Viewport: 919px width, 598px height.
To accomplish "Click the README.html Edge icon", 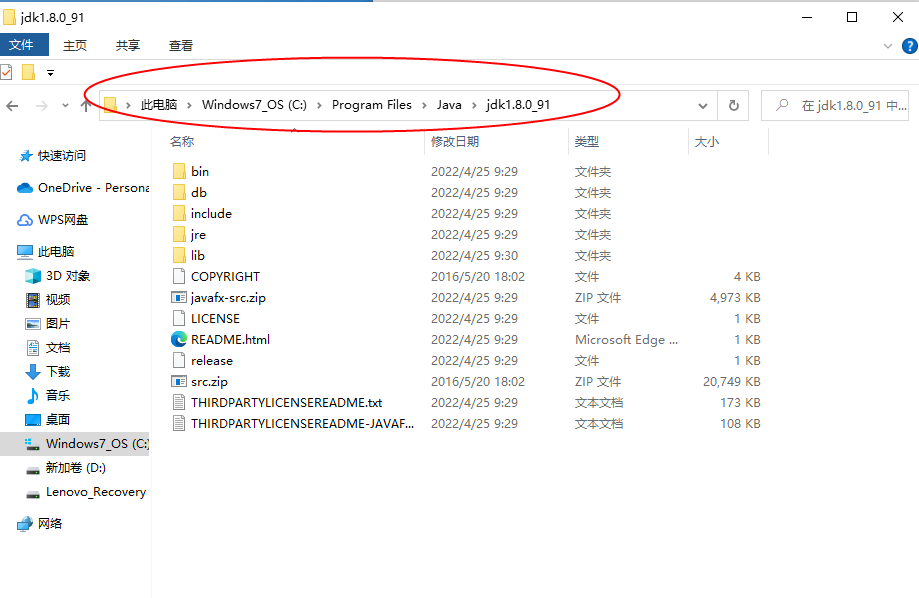I will 179,339.
